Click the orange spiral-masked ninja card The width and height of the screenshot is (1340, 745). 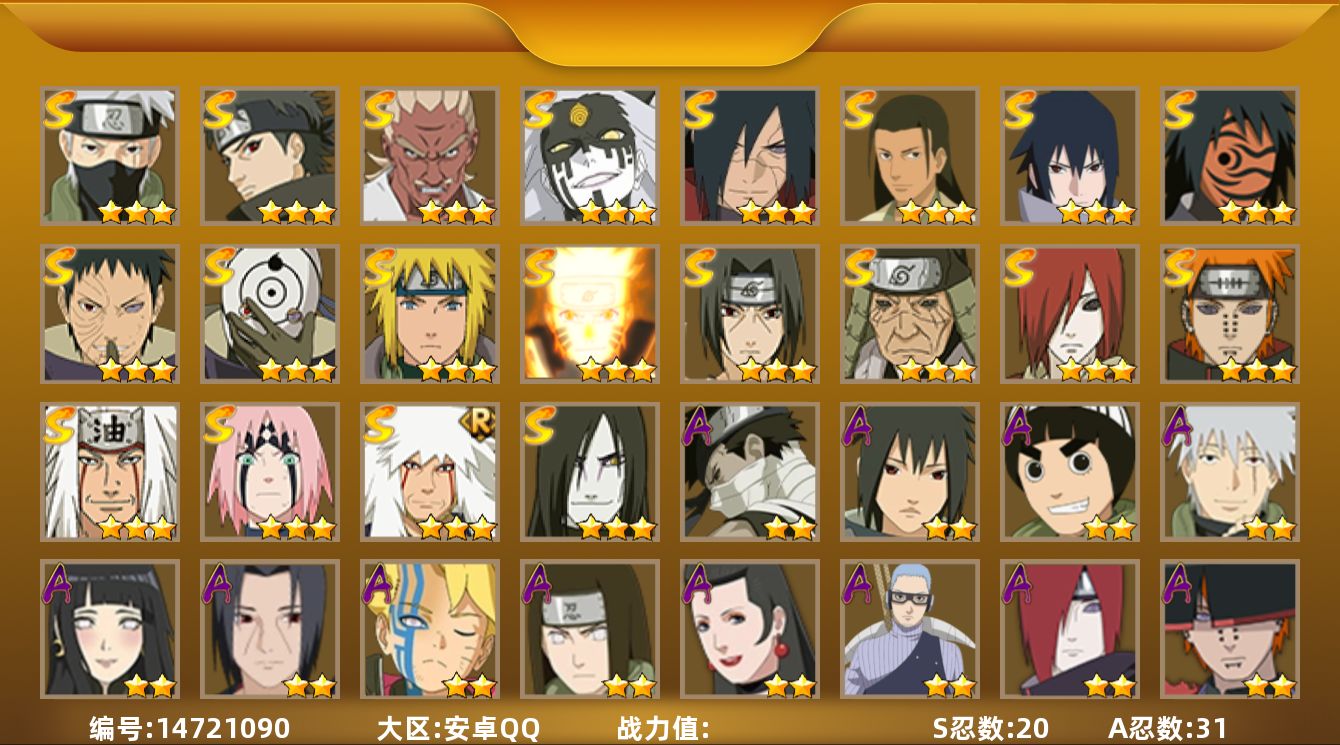(x=1230, y=155)
